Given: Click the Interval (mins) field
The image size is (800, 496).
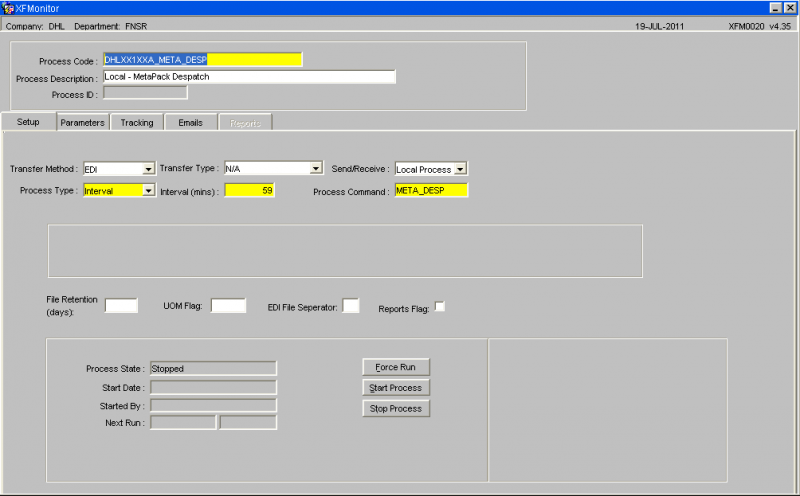Looking at the screenshot, I should click(249, 190).
